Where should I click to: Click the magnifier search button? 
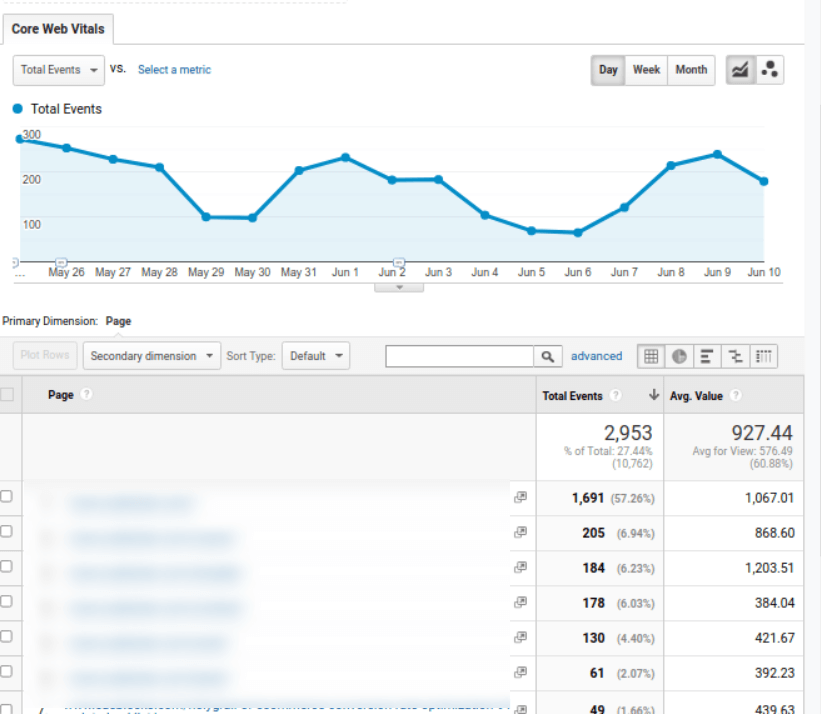548,356
